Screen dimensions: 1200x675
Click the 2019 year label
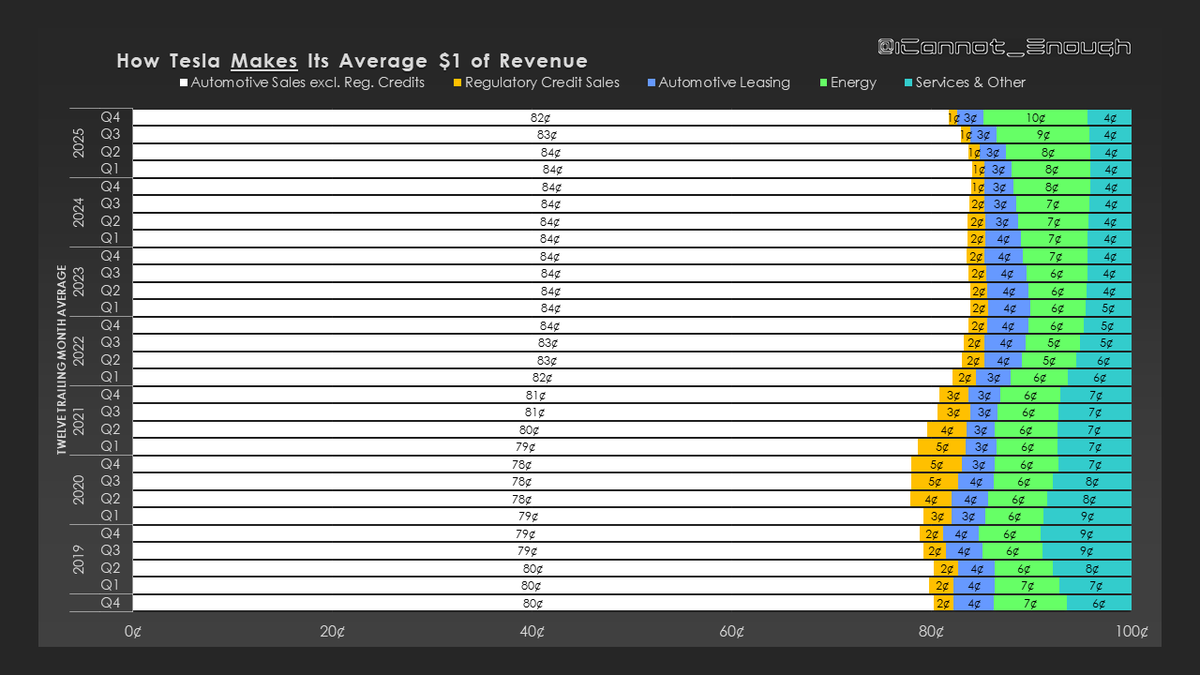click(x=79, y=559)
